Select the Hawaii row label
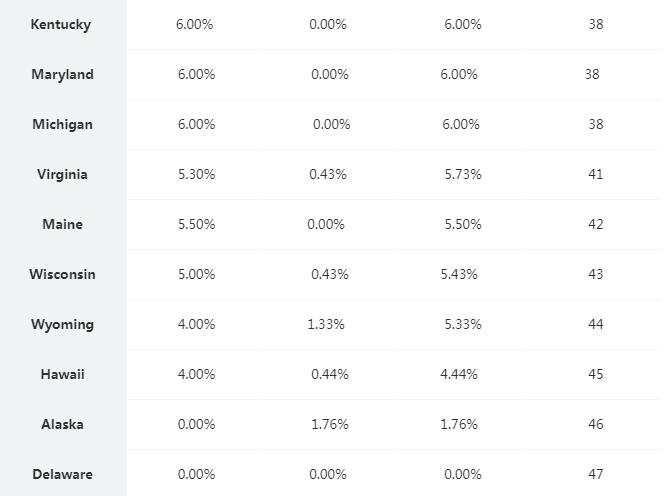Screen dimensions: 666x496 62,375
